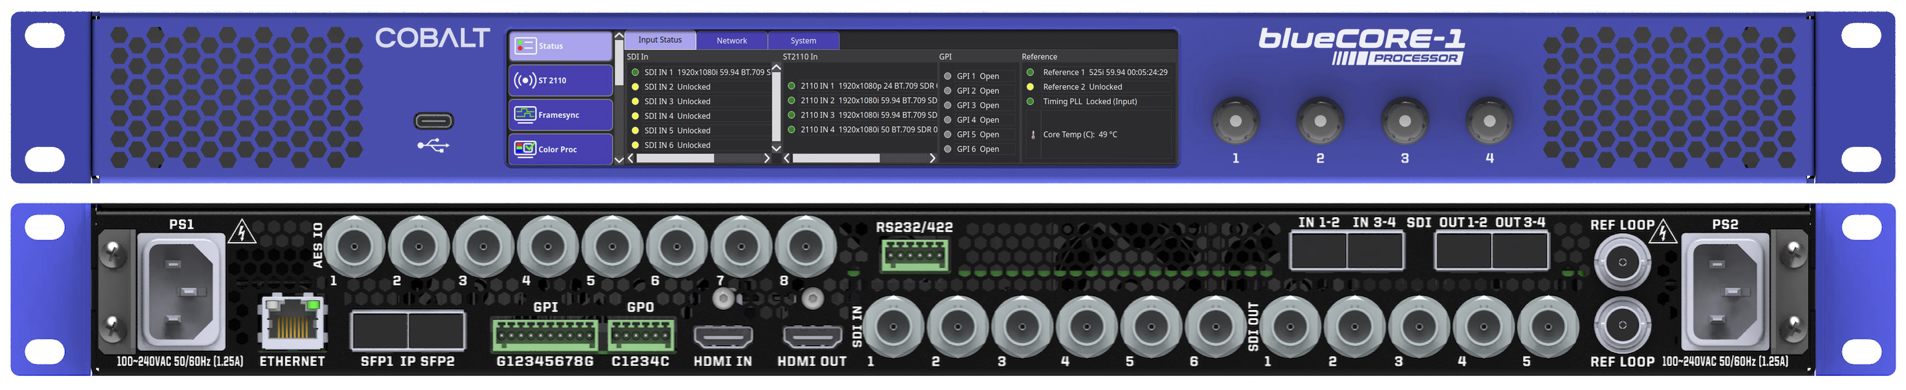Click the Ethernet RJ45 port

point(293,322)
